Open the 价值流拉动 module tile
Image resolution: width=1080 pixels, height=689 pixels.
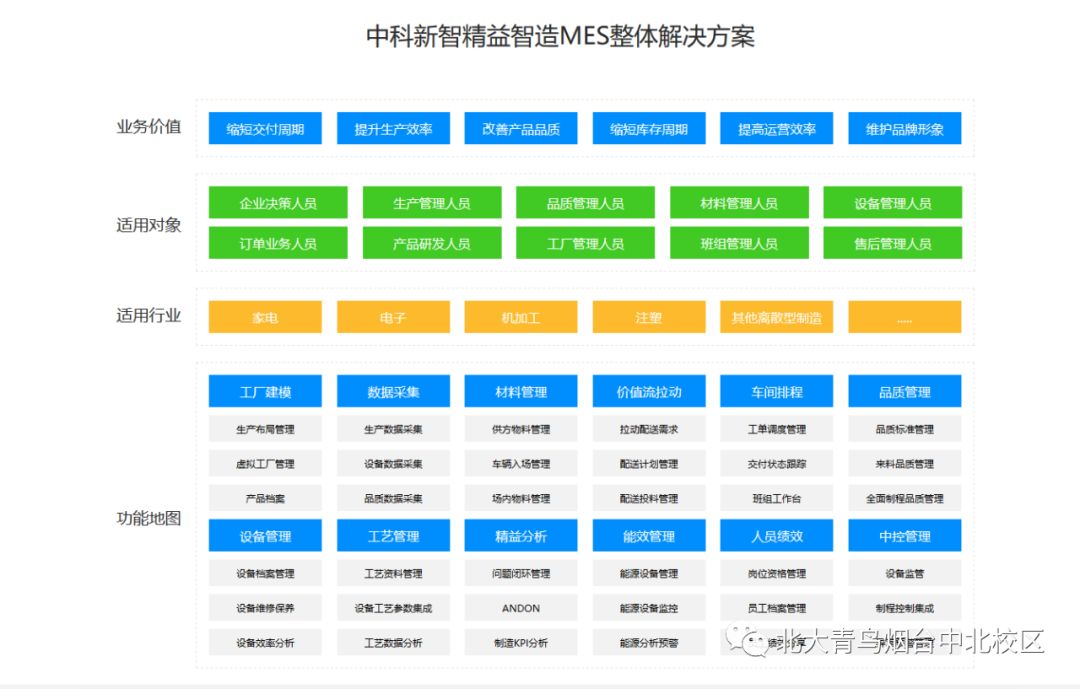click(x=648, y=390)
